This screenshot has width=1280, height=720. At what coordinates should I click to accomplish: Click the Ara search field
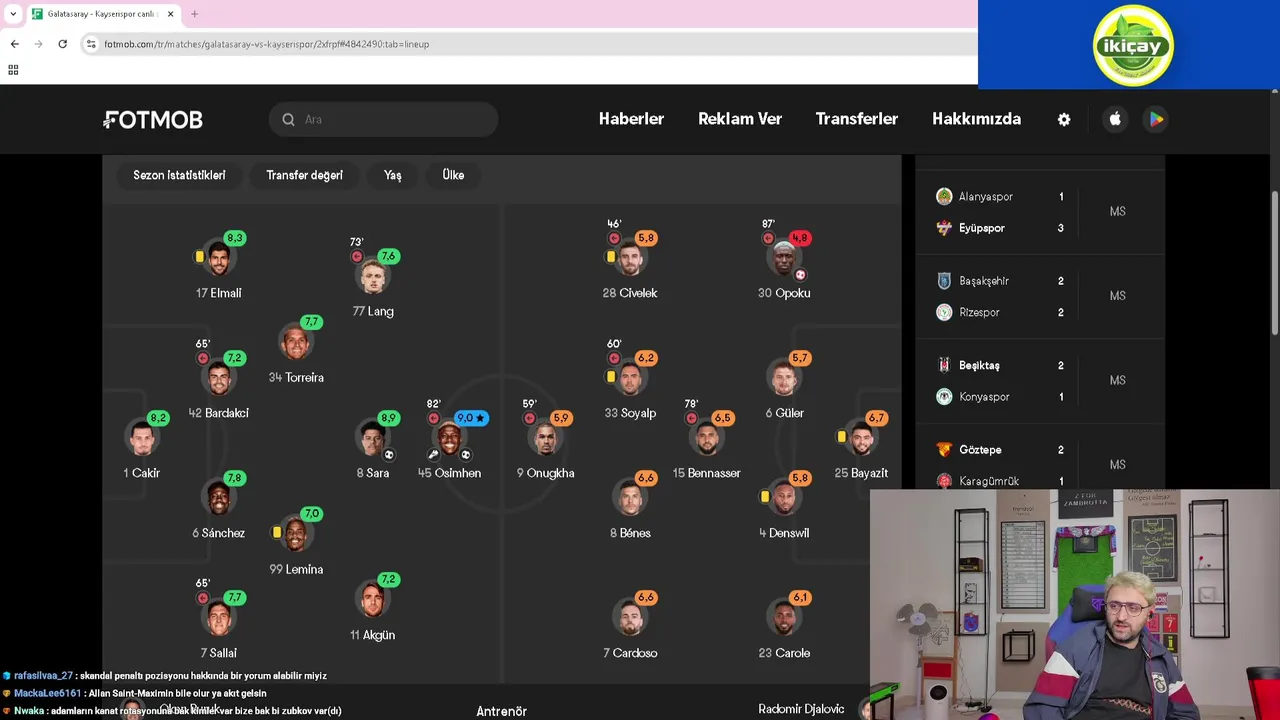[x=383, y=119]
